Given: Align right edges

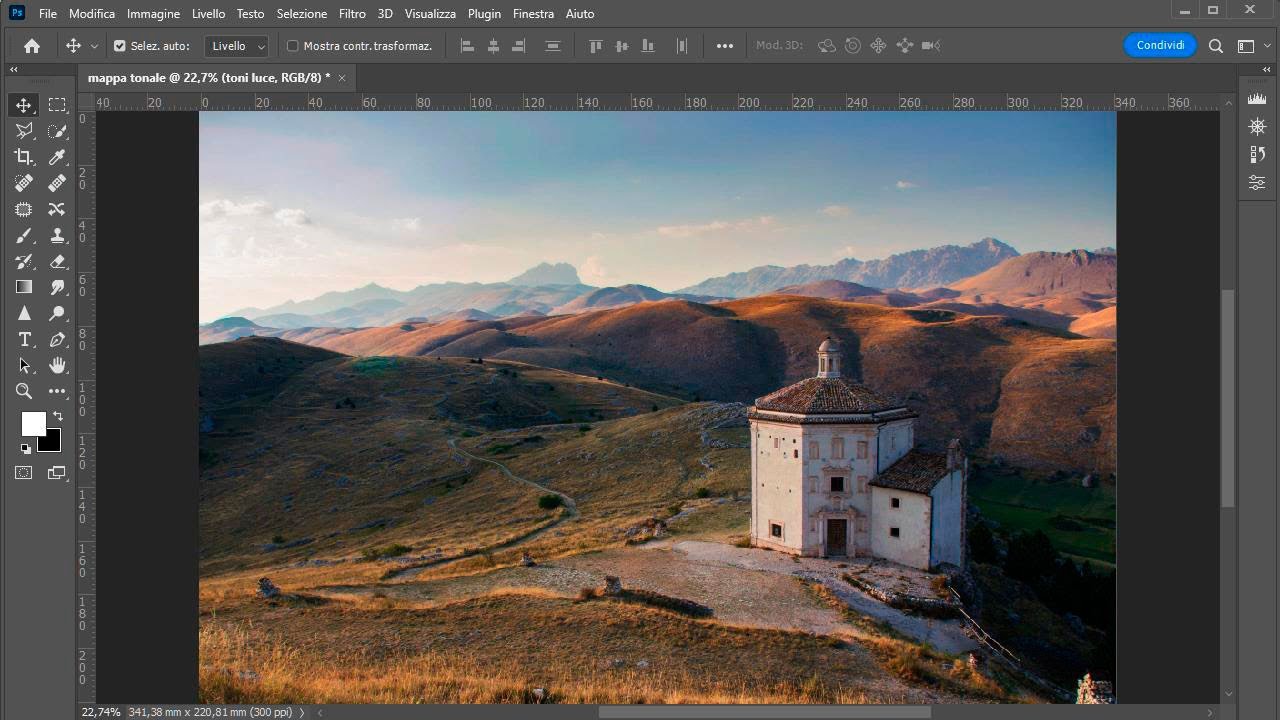Looking at the screenshot, I should (x=519, y=46).
